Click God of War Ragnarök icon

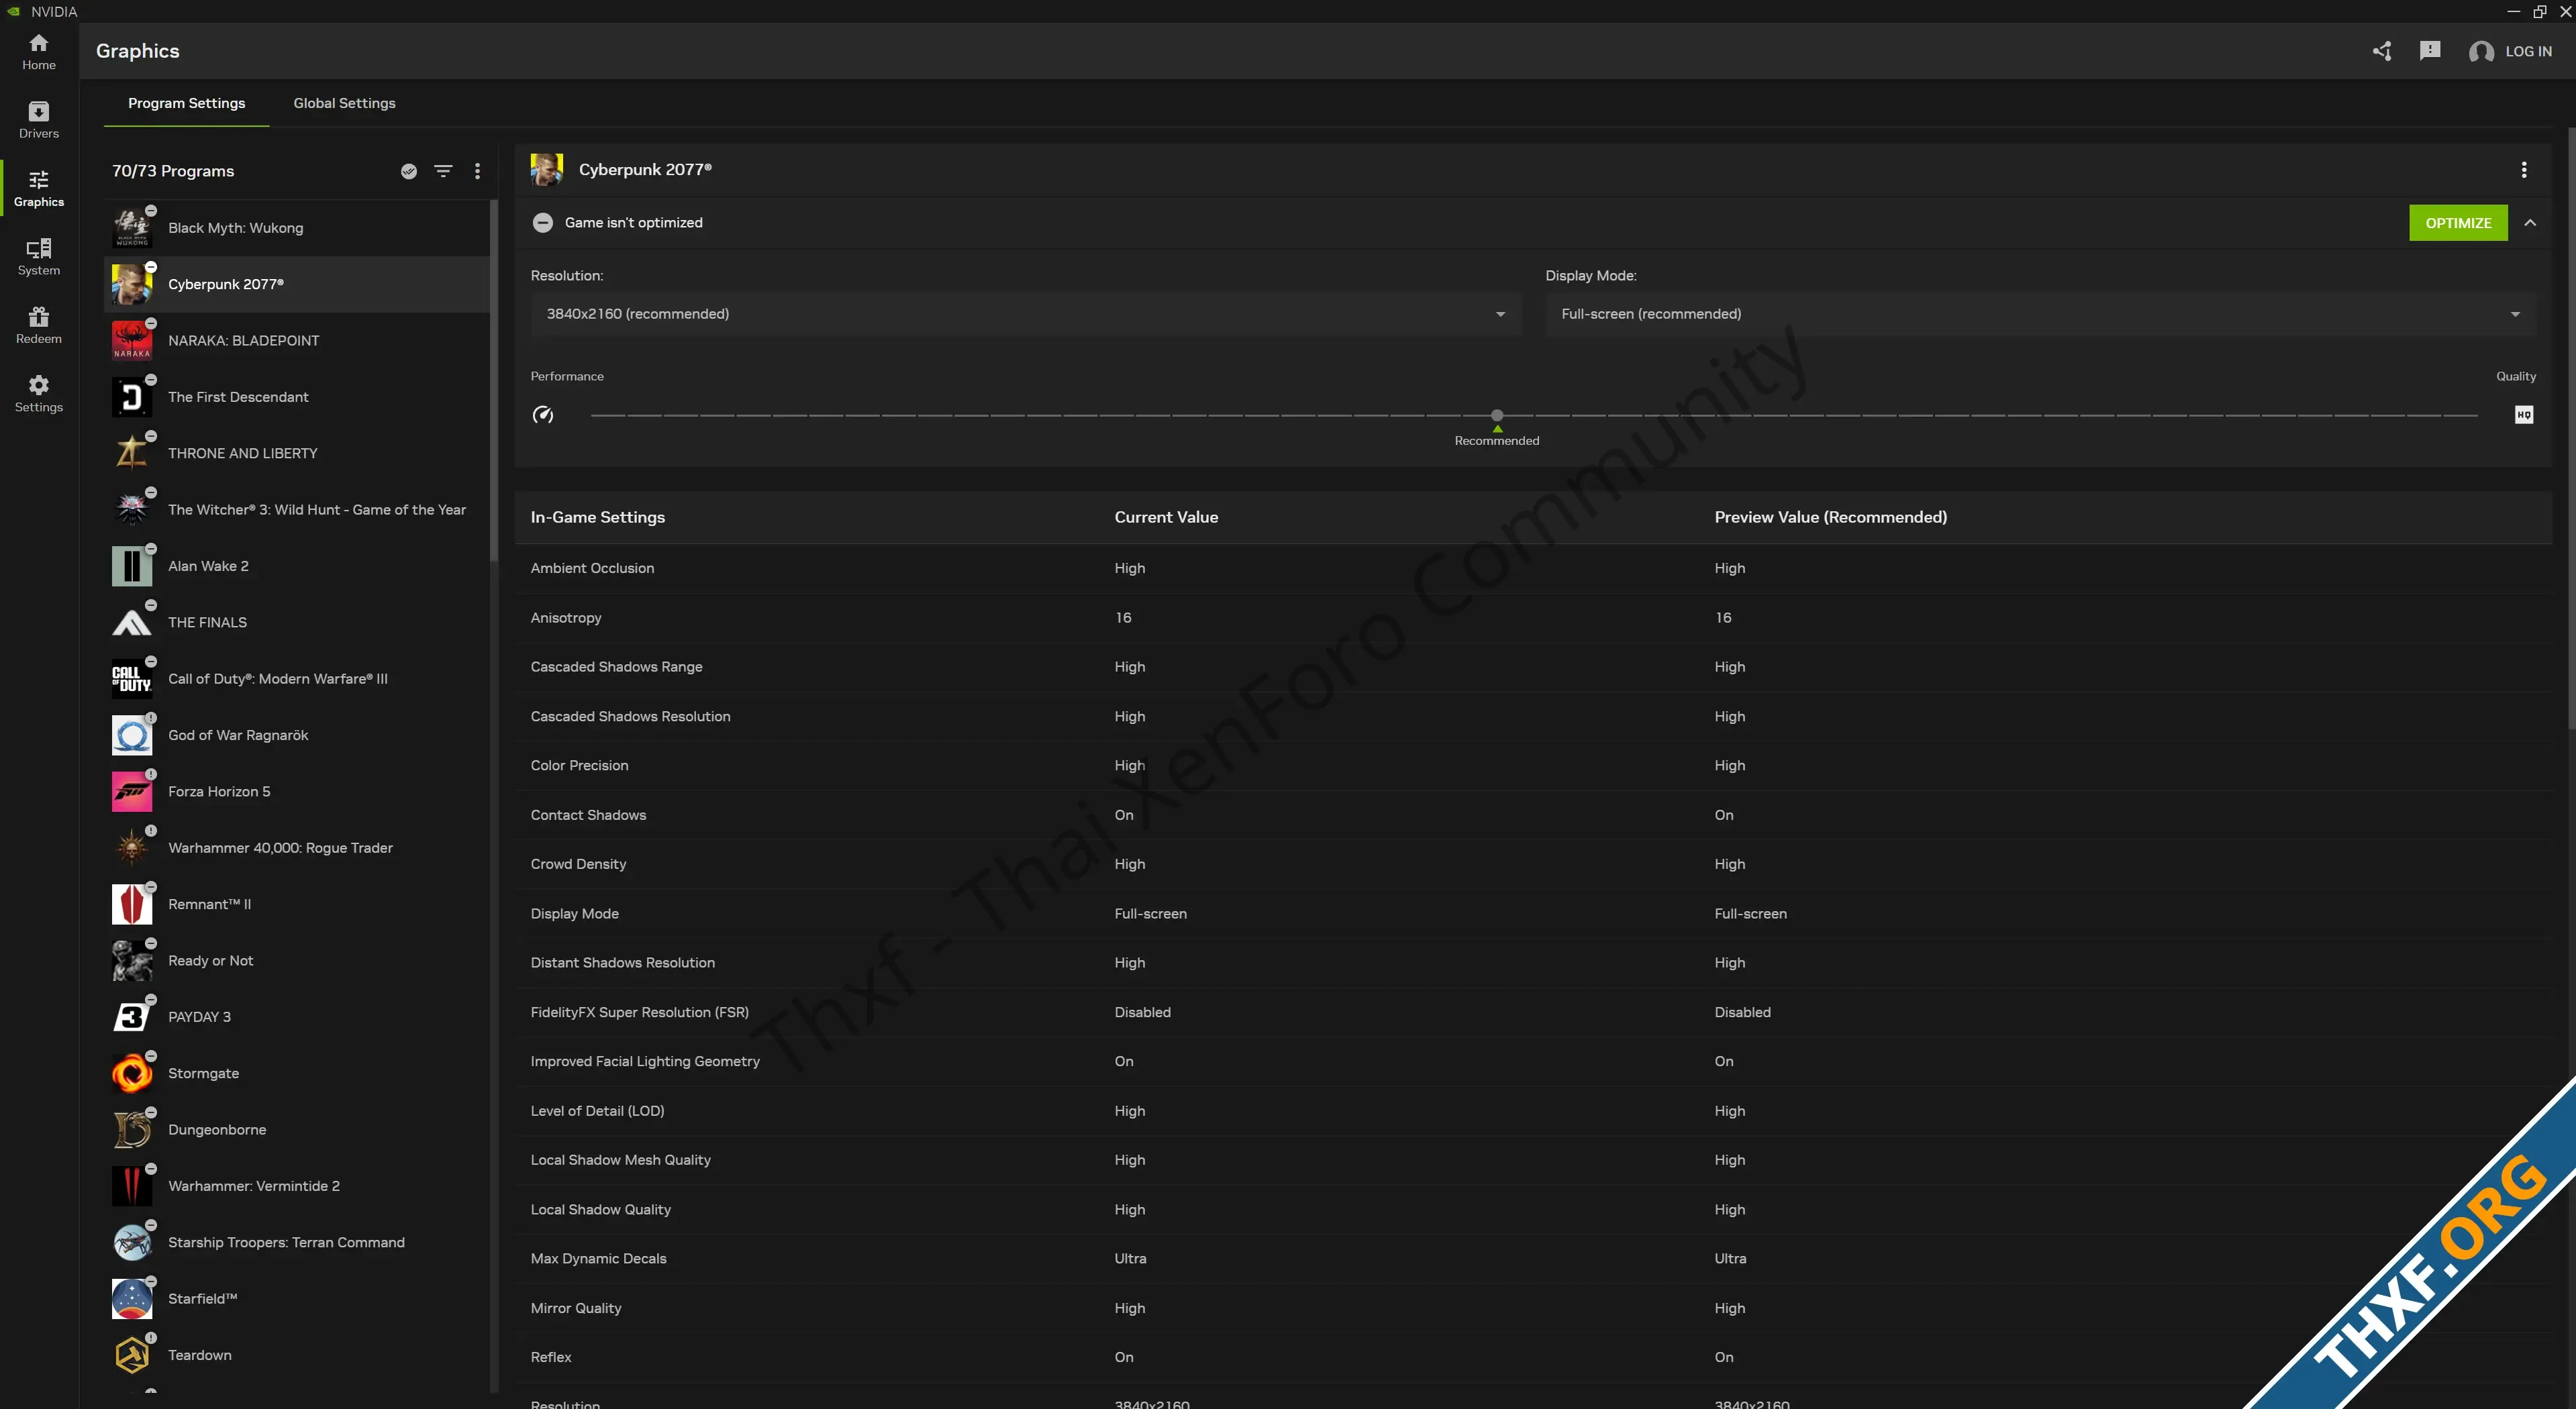pyautogui.click(x=132, y=735)
